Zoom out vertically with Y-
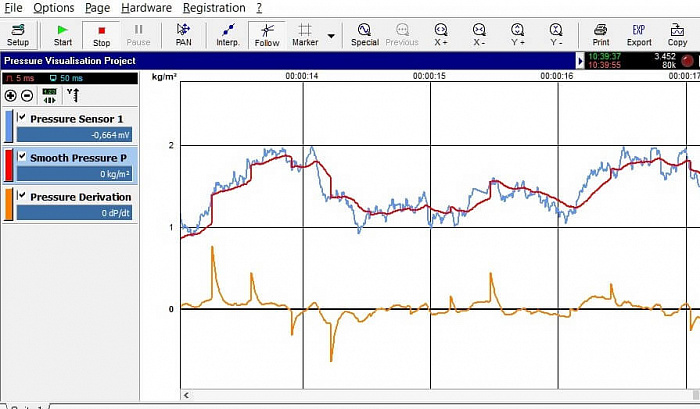 click(556, 35)
